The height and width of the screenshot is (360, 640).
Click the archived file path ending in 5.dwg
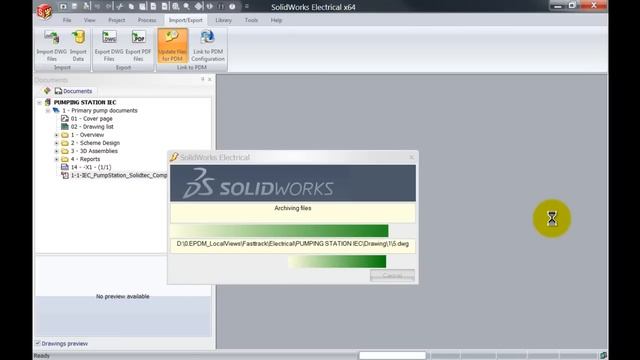293,244
